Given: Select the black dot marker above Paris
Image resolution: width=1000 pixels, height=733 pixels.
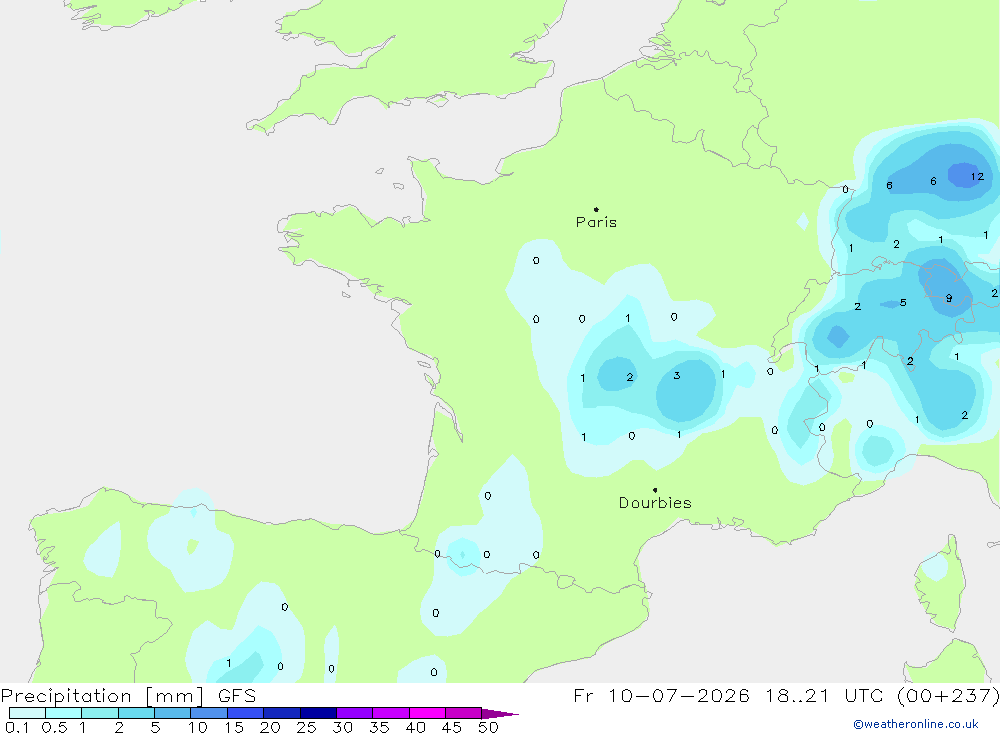Looking at the screenshot, I should click(x=596, y=209).
